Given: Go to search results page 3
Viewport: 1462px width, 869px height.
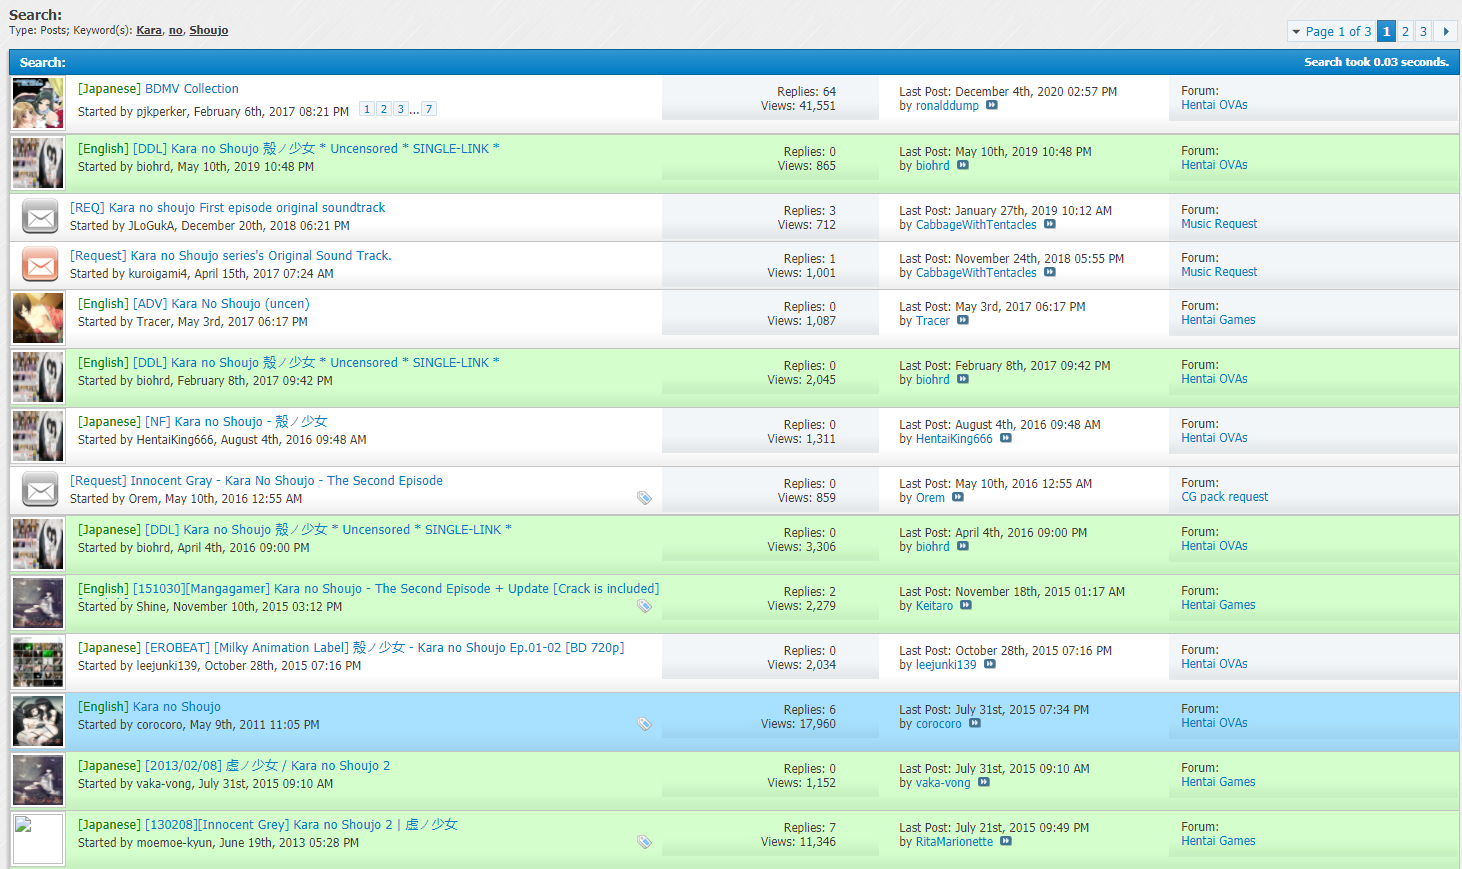Looking at the screenshot, I should [x=1423, y=31].
